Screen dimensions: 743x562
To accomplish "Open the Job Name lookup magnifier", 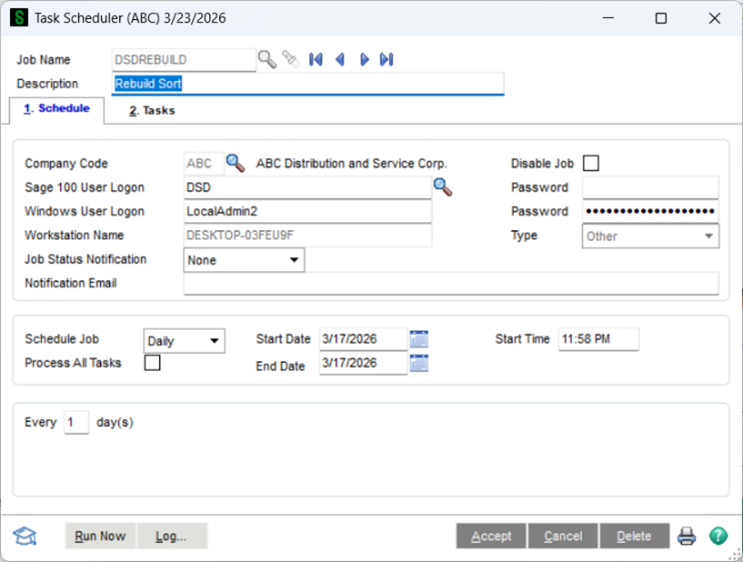I will [x=267, y=60].
